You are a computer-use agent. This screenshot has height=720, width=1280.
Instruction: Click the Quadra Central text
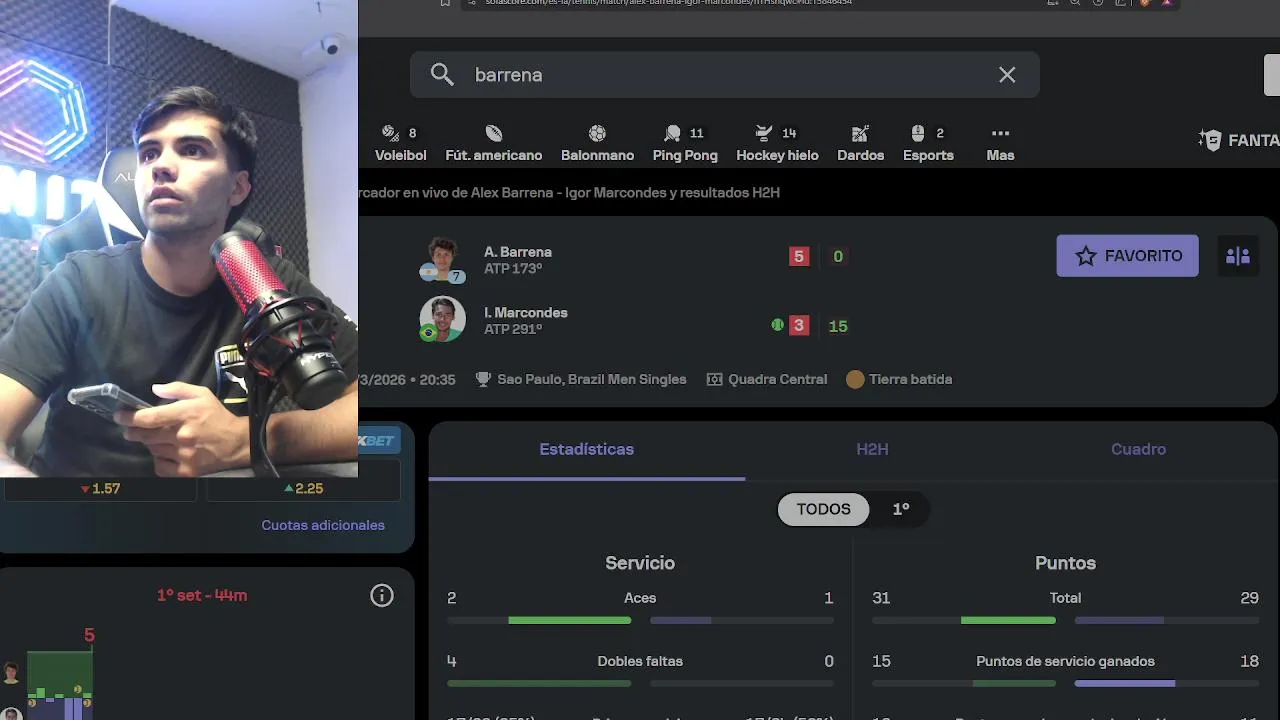(x=778, y=379)
